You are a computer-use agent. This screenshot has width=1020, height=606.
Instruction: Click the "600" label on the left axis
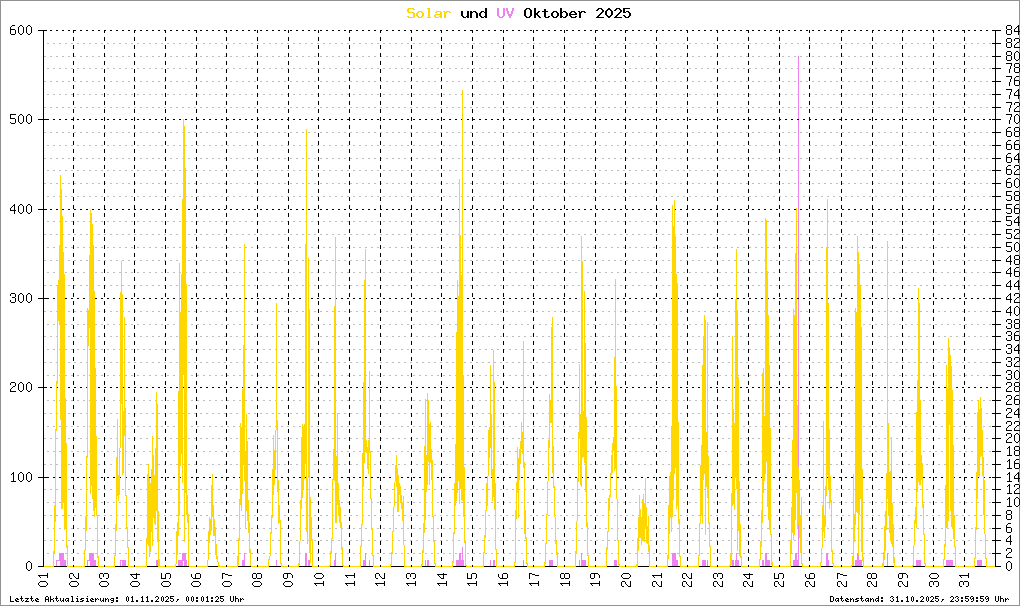pyautogui.click(x=22, y=31)
